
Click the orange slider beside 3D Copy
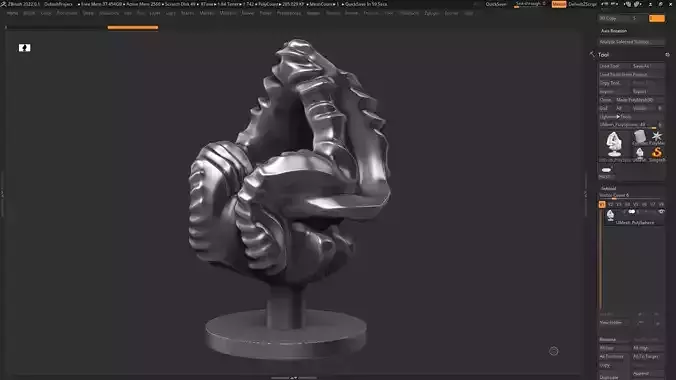[x=657, y=18]
